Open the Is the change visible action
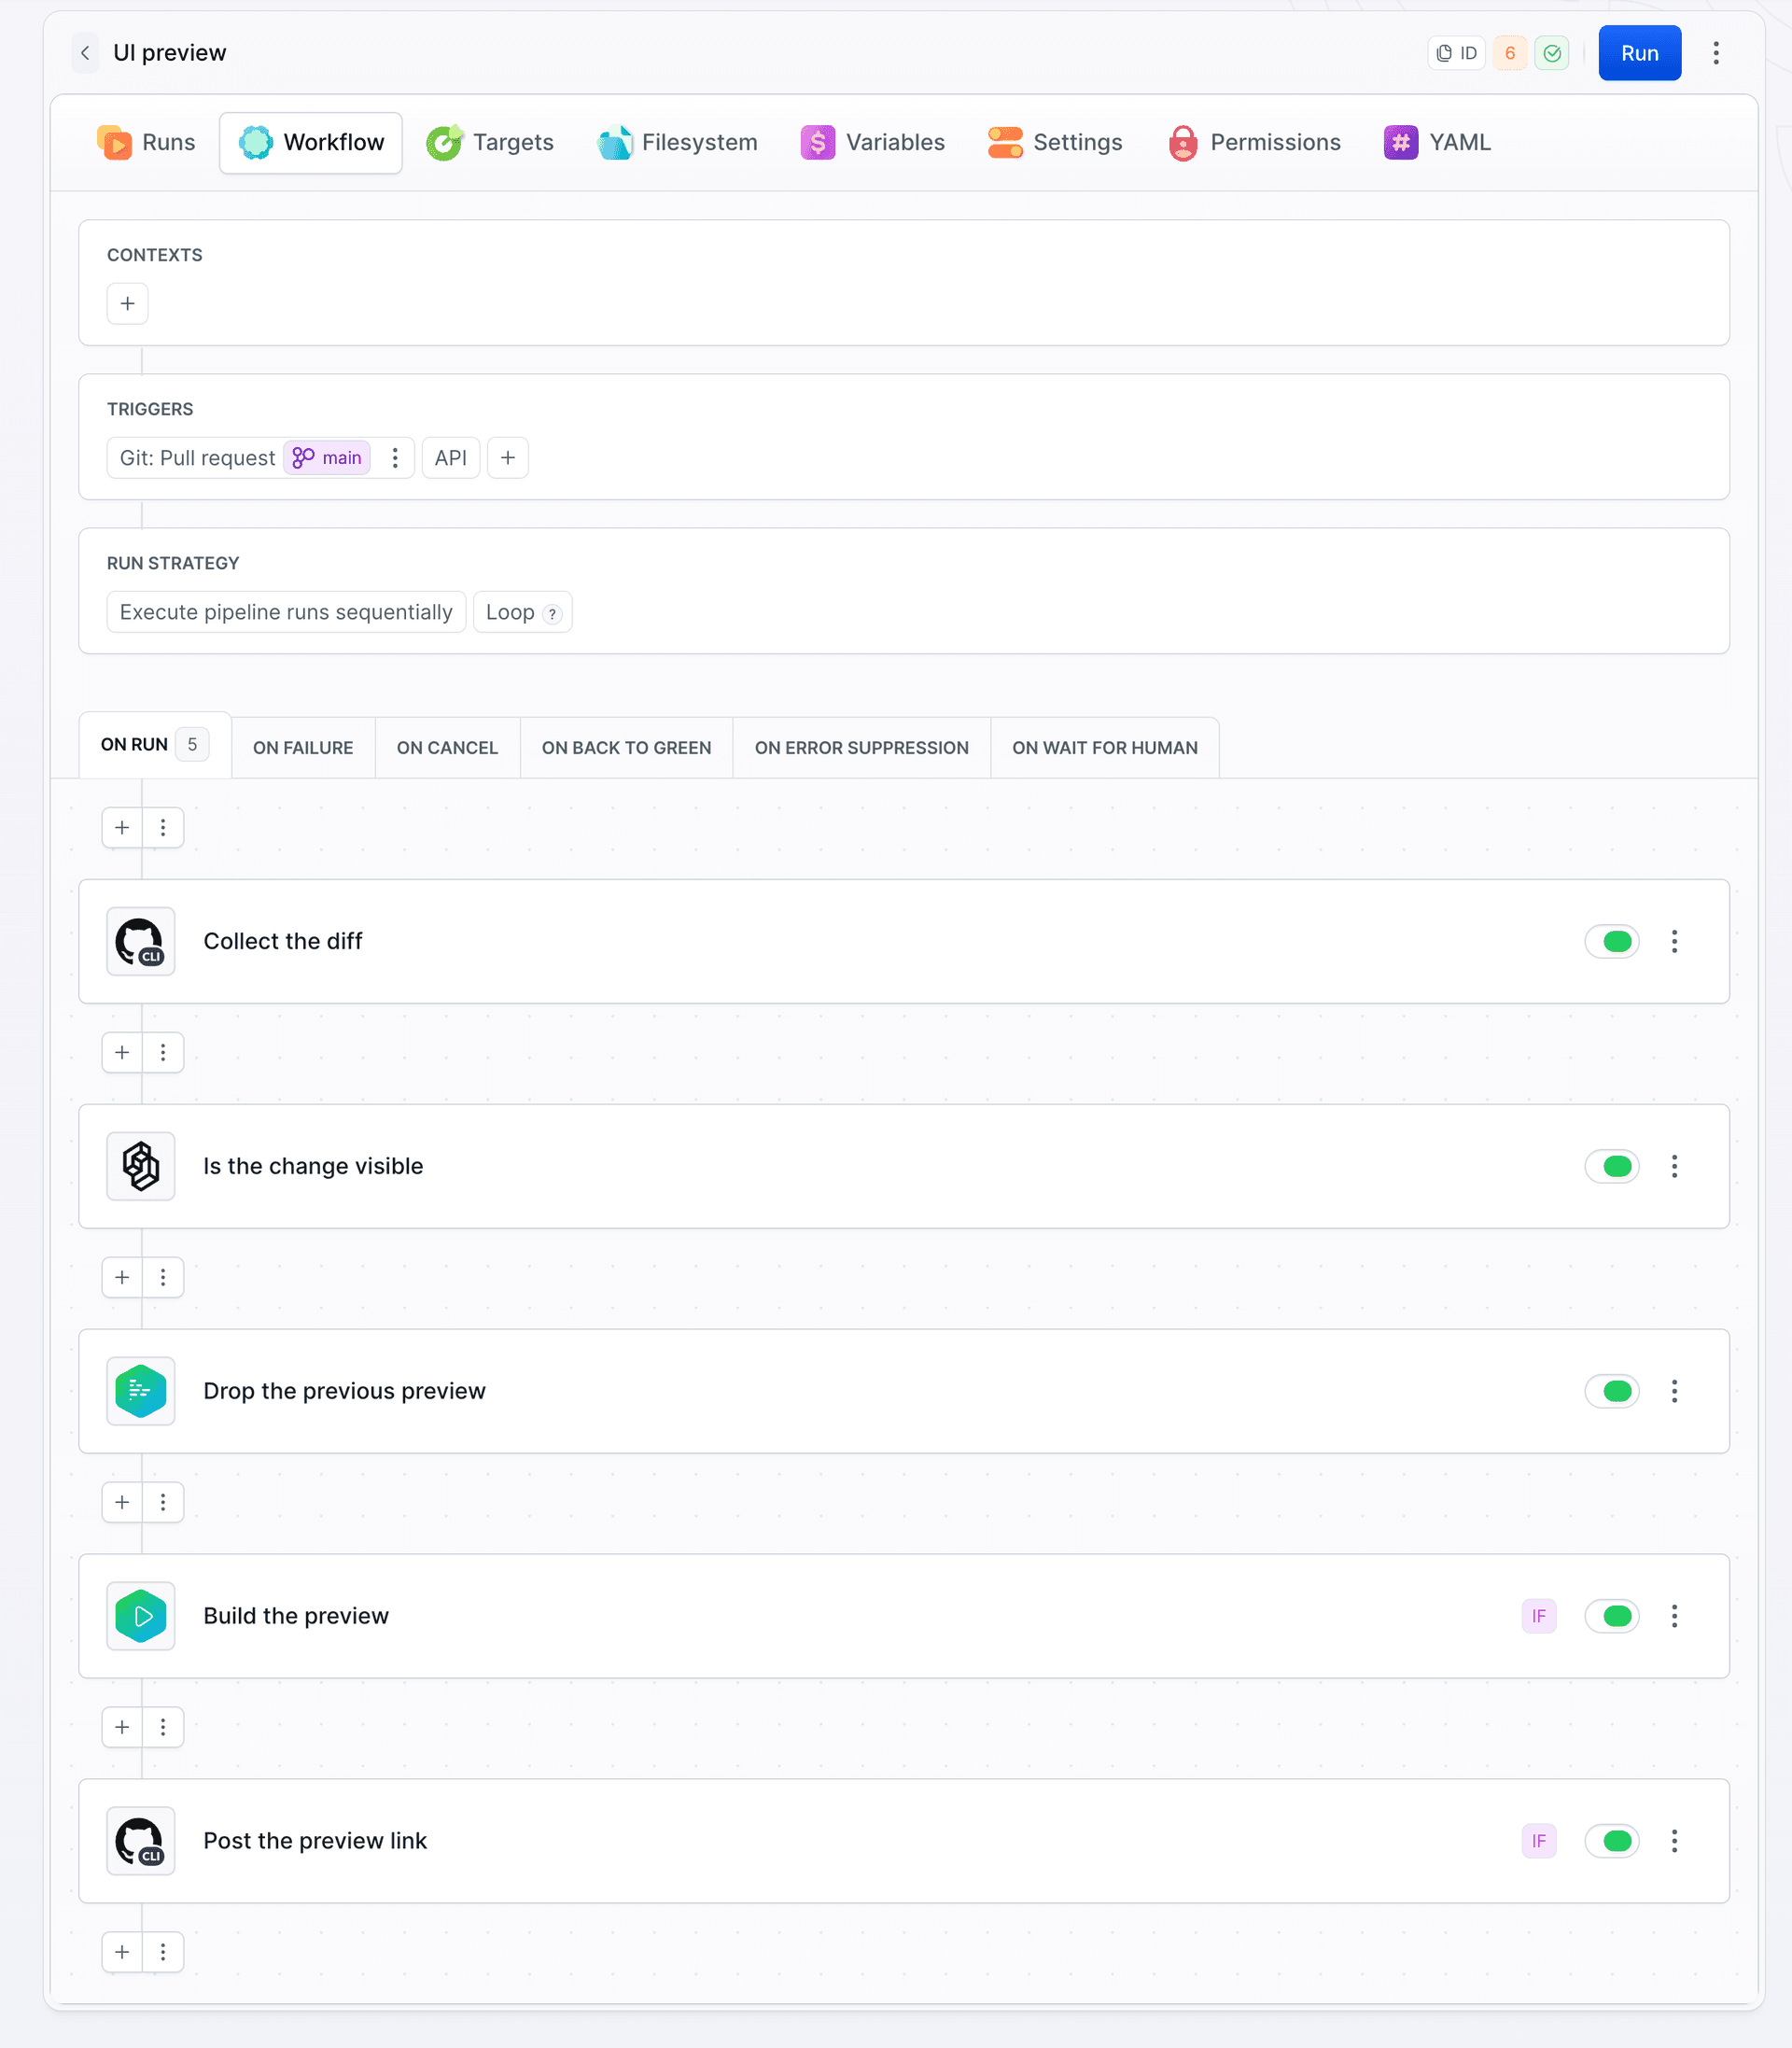The width and height of the screenshot is (1792, 2048). pos(904,1166)
